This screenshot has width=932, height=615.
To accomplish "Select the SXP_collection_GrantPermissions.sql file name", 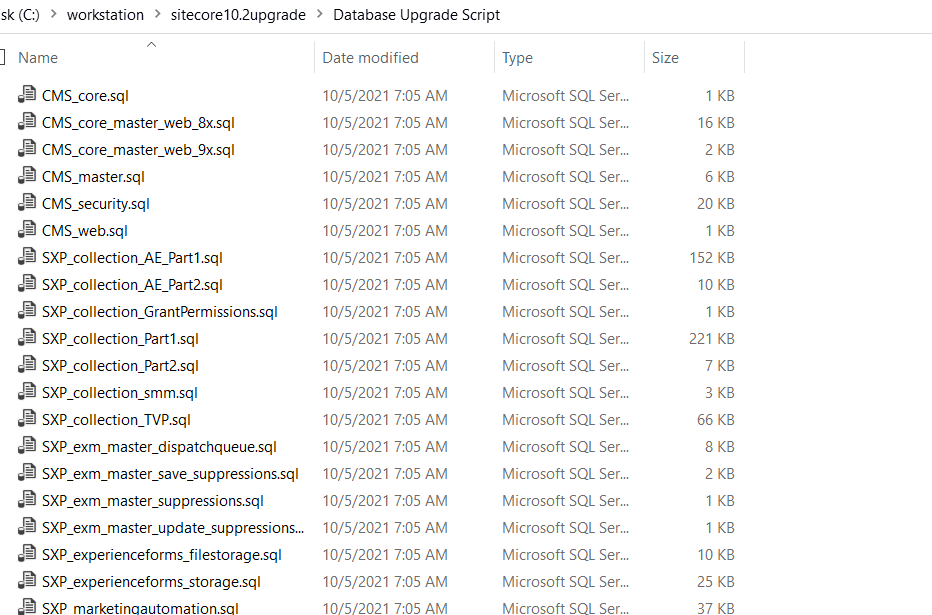I will tap(160, 312).
